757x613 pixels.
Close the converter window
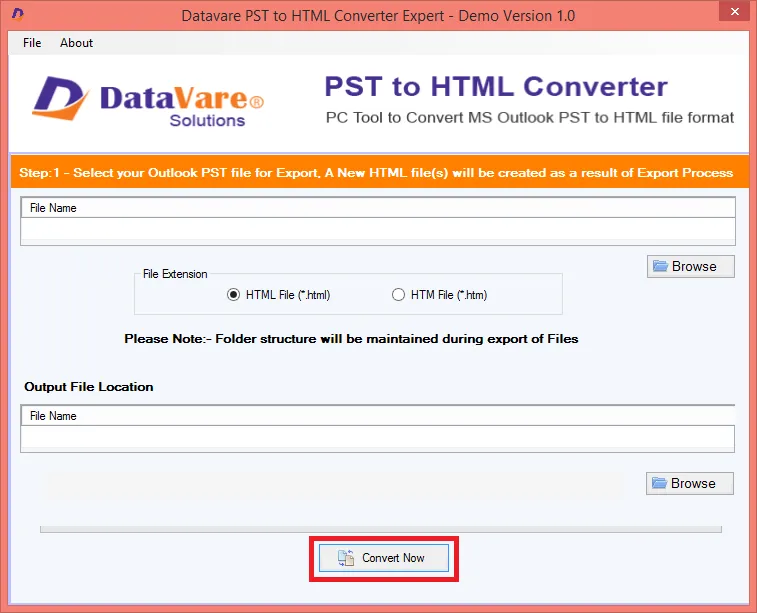(x=734, y=11)
